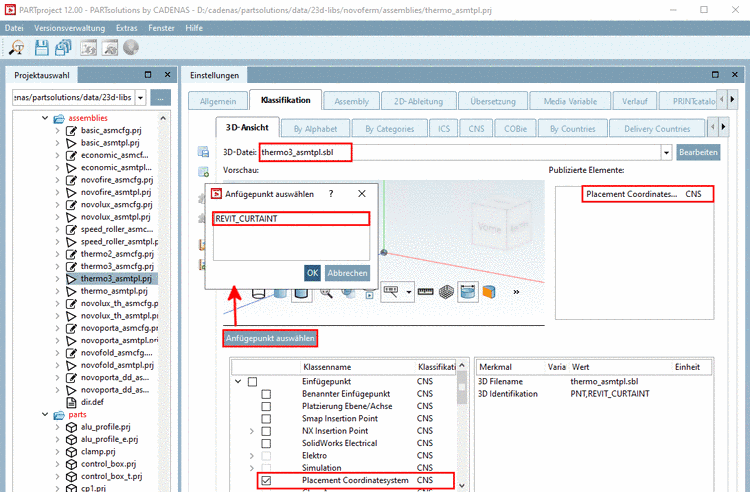This screenshot has height=492, width=750.
Task: Click the stacked floppy disks save-all icon
Action: pos(63,48)
